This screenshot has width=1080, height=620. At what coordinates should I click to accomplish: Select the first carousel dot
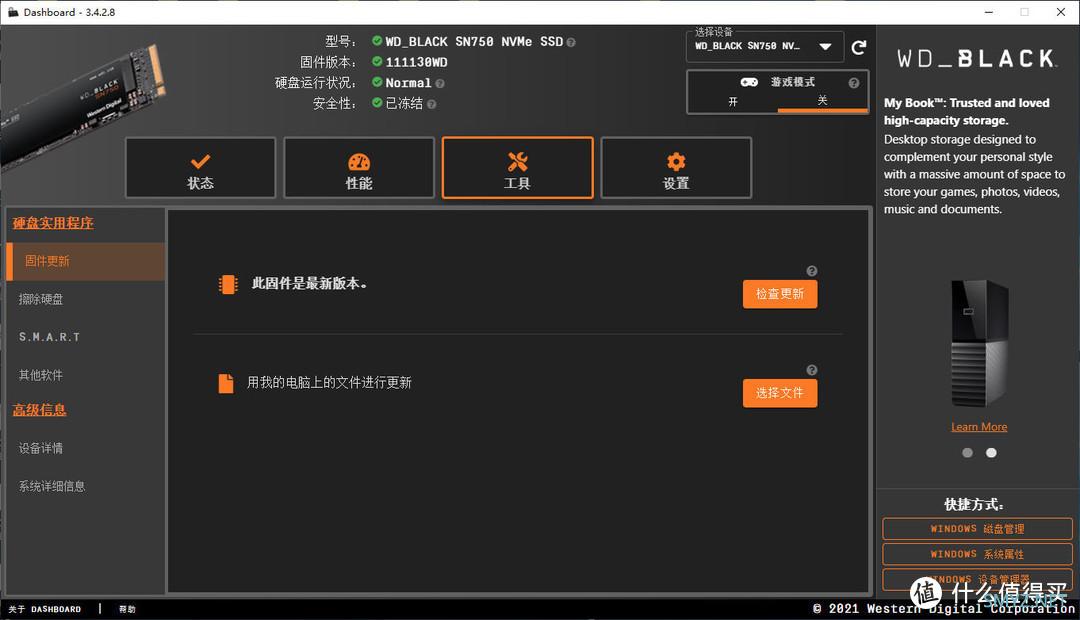click(x=967, y=453)
